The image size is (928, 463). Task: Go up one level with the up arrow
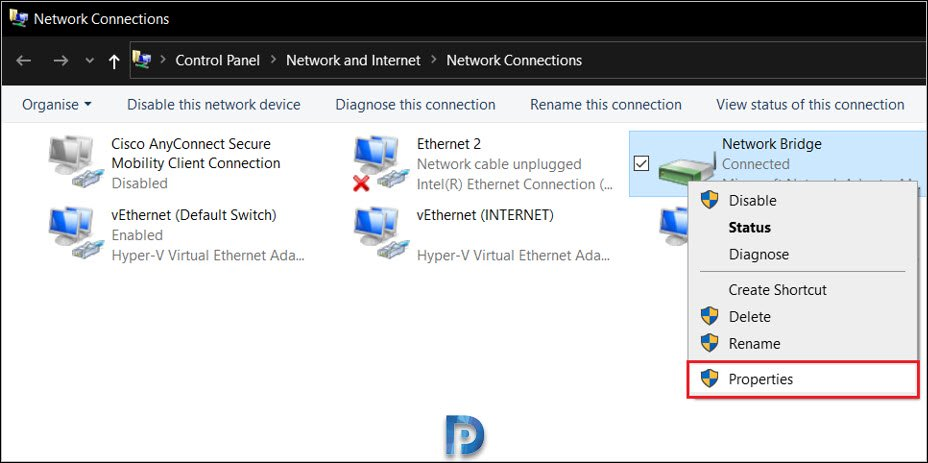coord(114,61)
